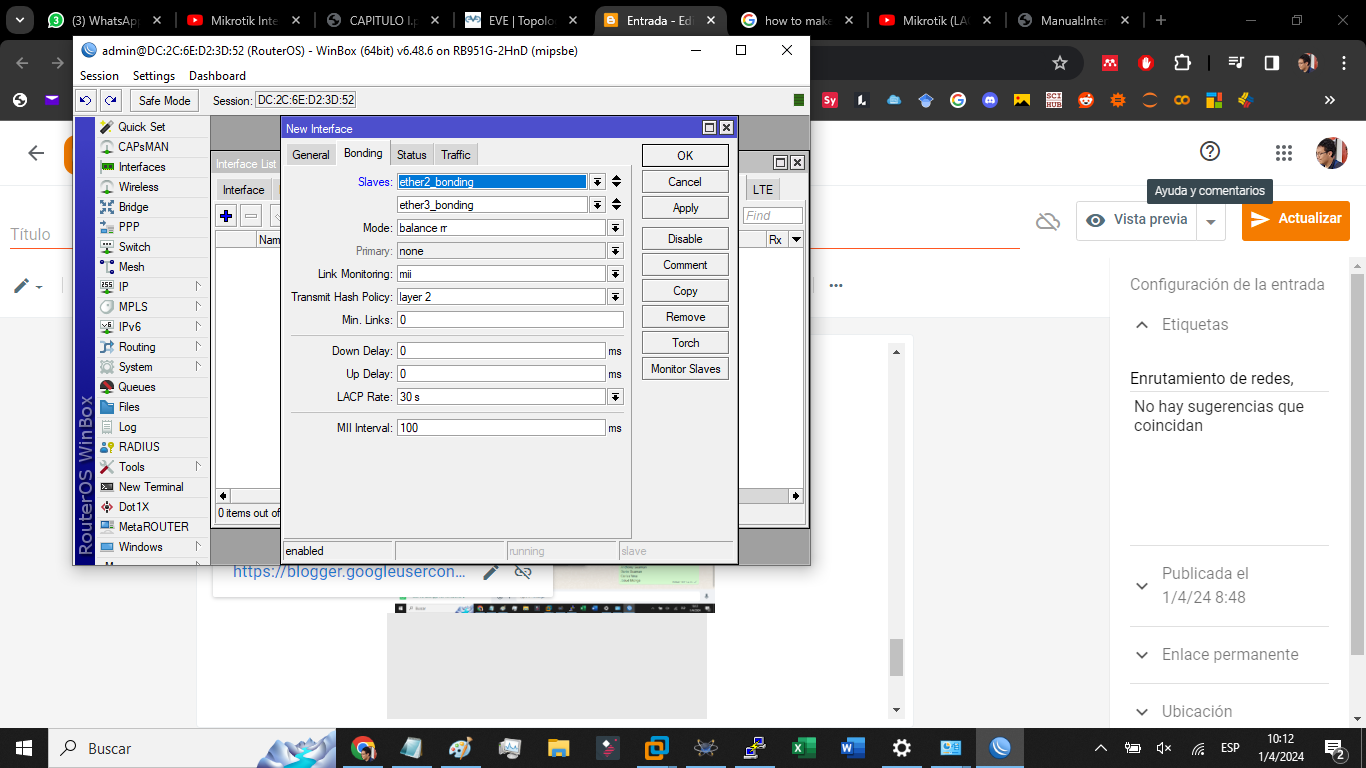1366x768 pixels.
Task: Collapse the Etiquetas section
Action: point(1141,324)
